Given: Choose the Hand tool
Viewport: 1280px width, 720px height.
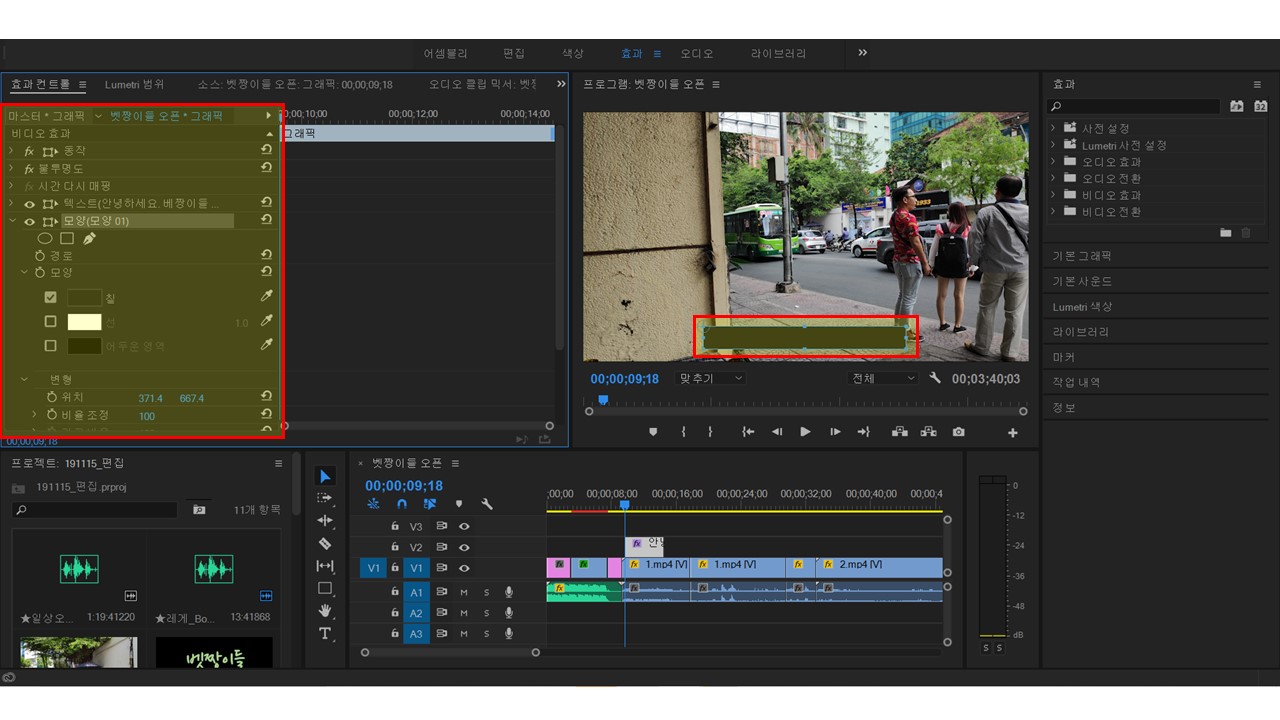Looking at the screenshot, I should 325,611.
